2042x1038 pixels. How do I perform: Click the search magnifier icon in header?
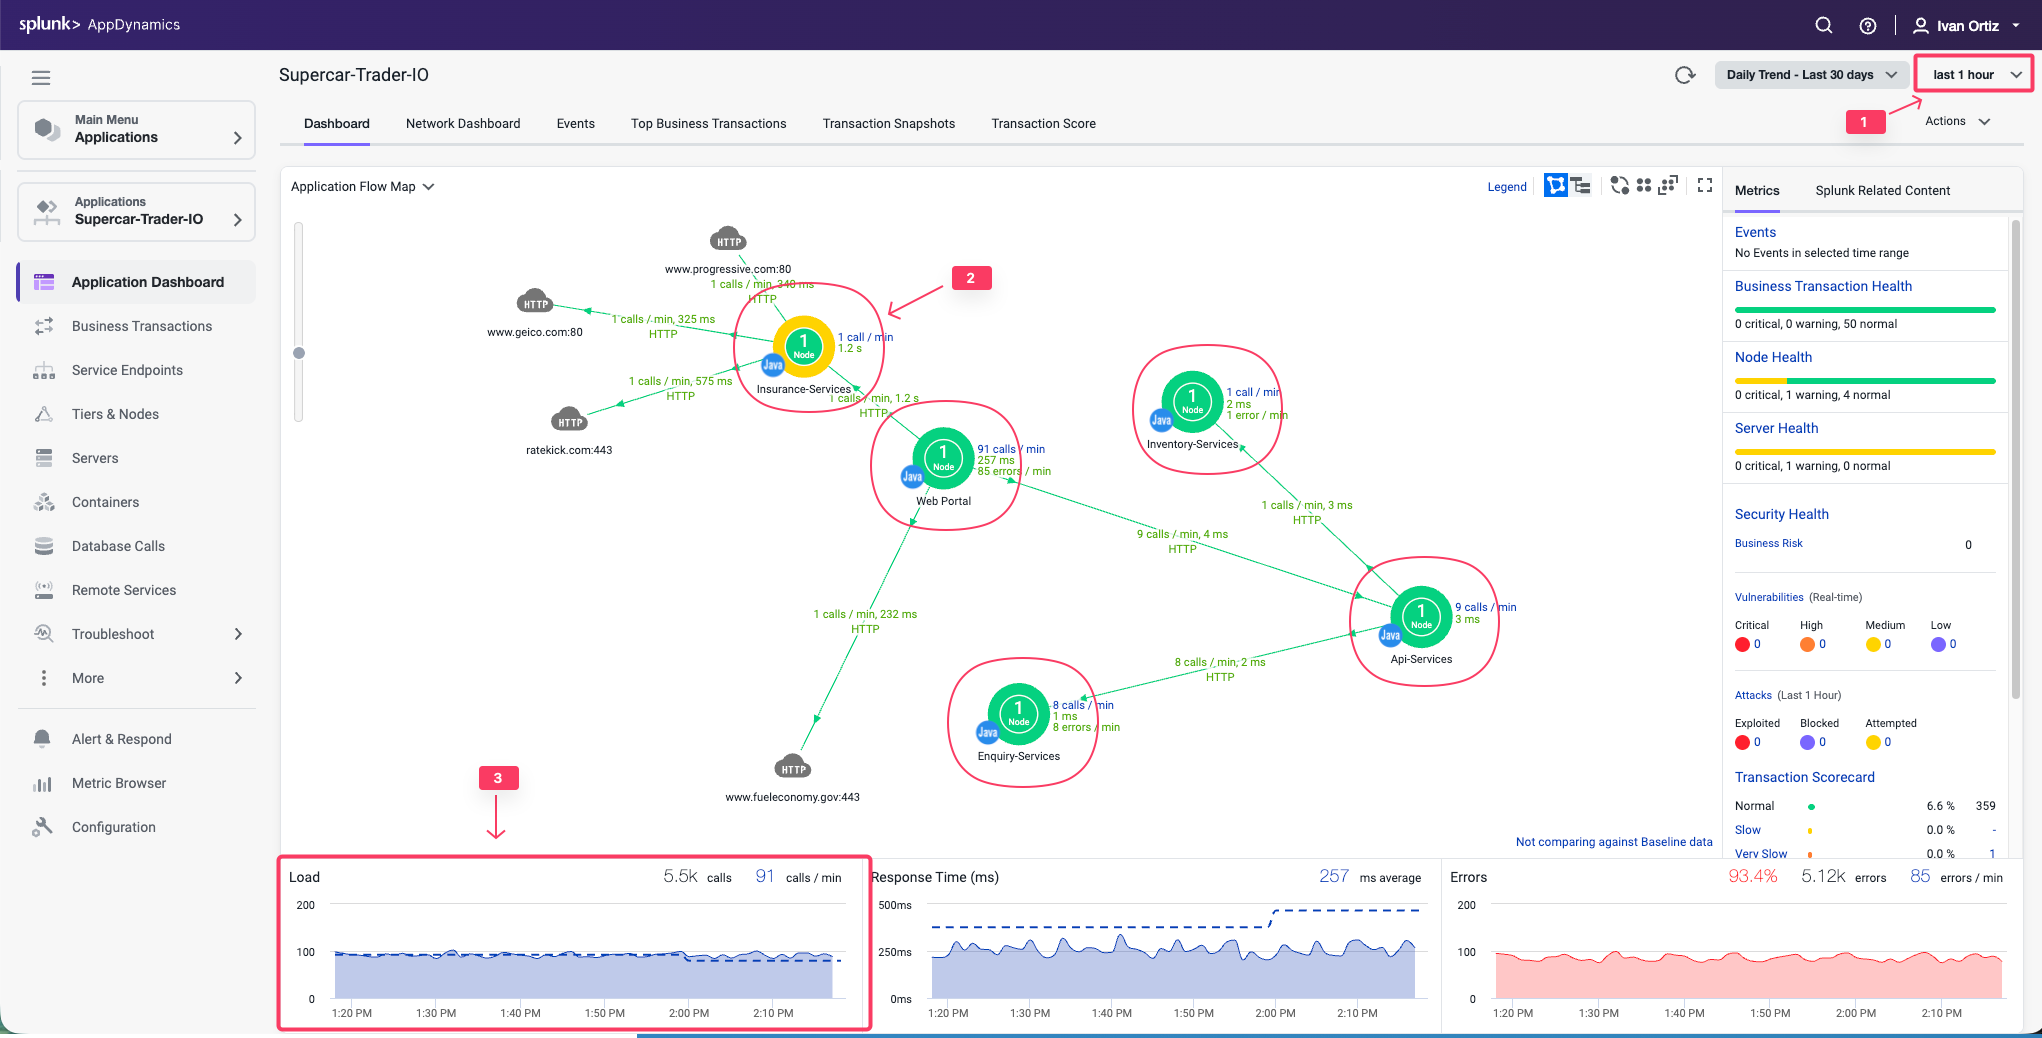click(x=1823, y=25)
